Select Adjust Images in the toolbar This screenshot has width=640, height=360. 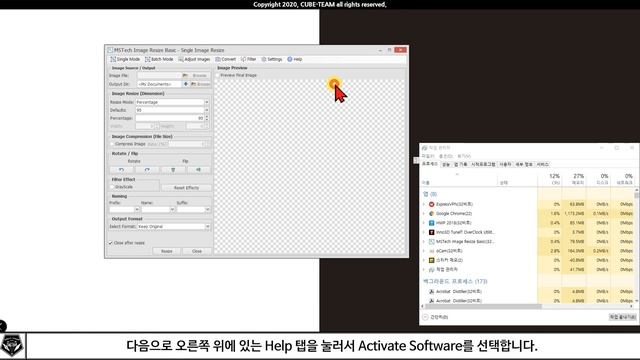click(194, 59)
